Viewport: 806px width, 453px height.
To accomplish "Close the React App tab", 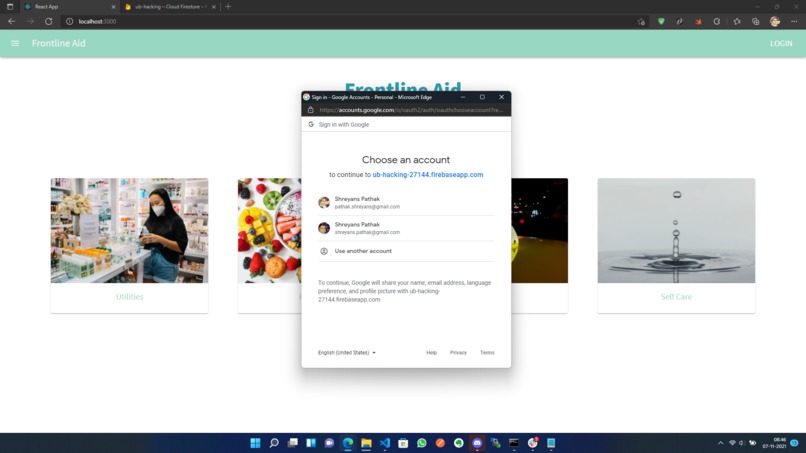I will [x=113, y=7].
